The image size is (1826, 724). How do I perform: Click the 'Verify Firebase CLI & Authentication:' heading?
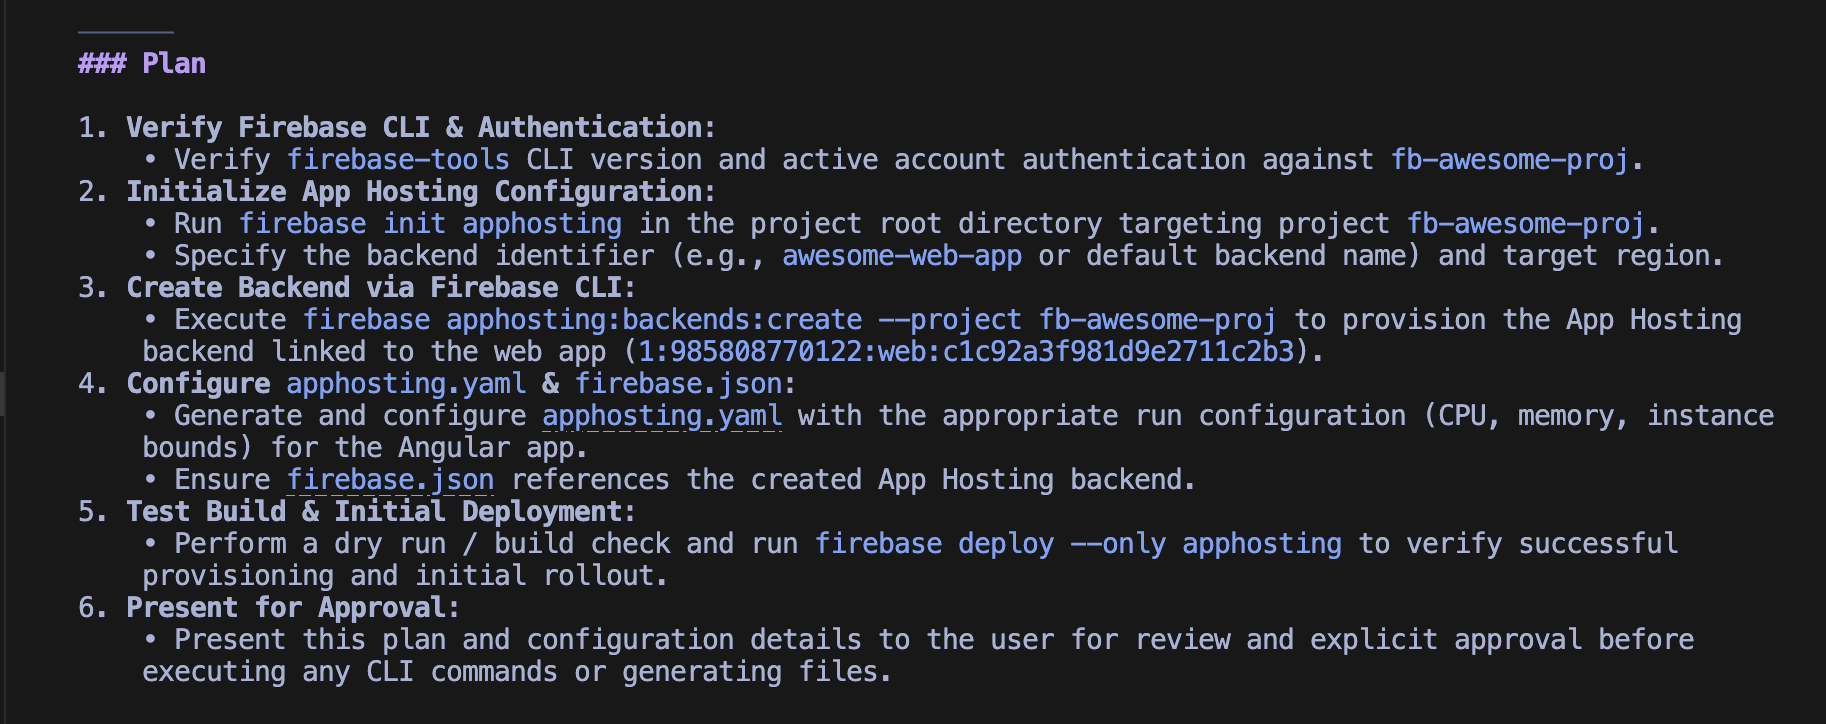pyautogui.click(x=421, y=128)
